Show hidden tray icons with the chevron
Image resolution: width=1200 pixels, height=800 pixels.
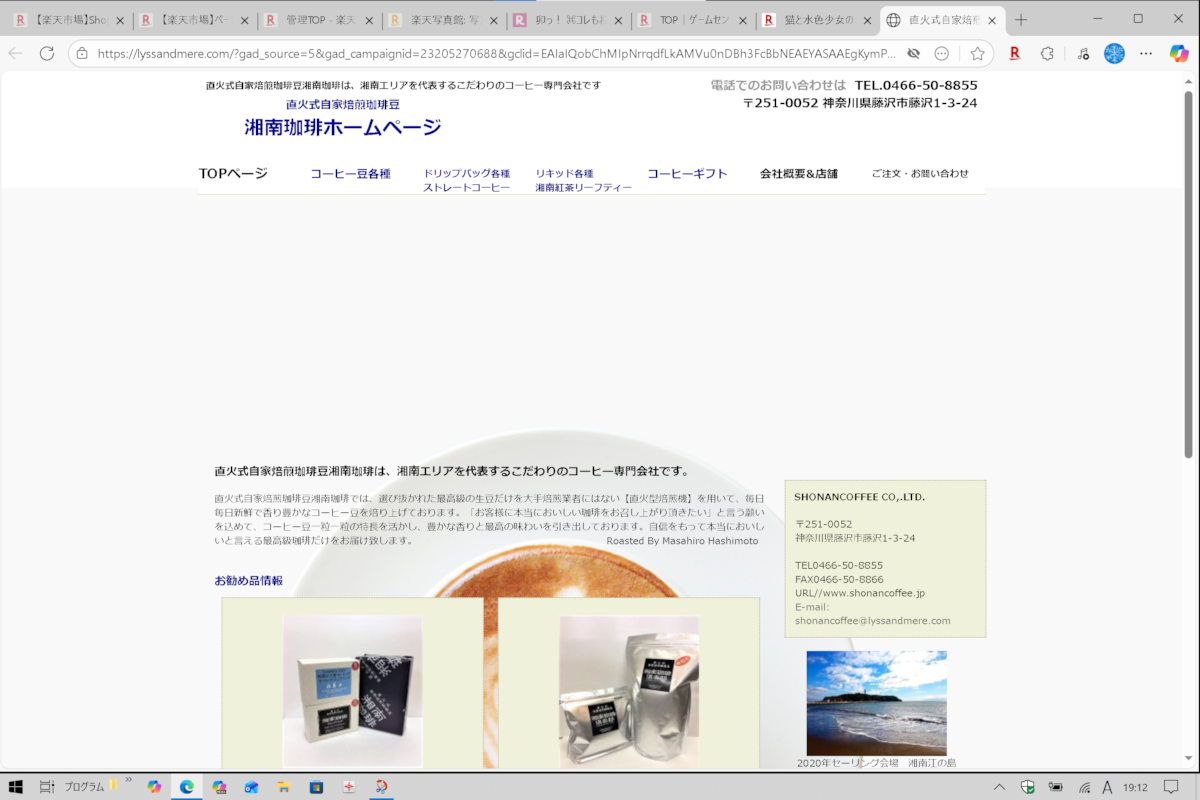[x=1000, y=787]
